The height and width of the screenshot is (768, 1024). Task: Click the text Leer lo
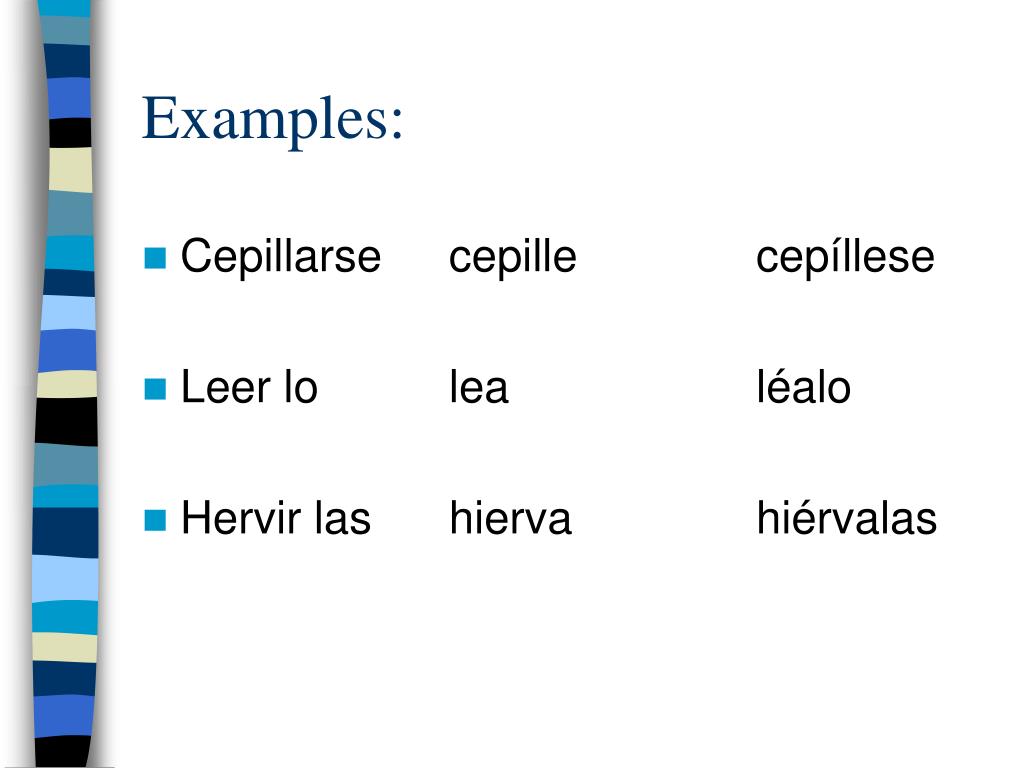click(249, 387)
